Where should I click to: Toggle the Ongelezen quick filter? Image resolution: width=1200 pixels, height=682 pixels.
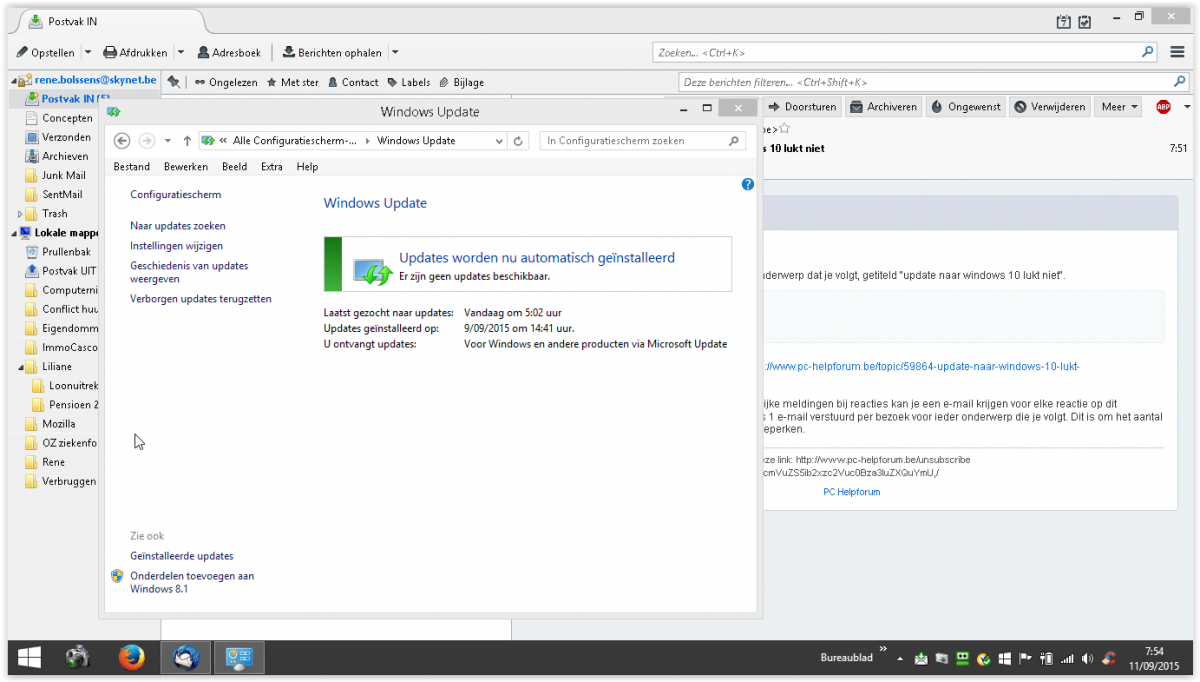coord(225,82)
